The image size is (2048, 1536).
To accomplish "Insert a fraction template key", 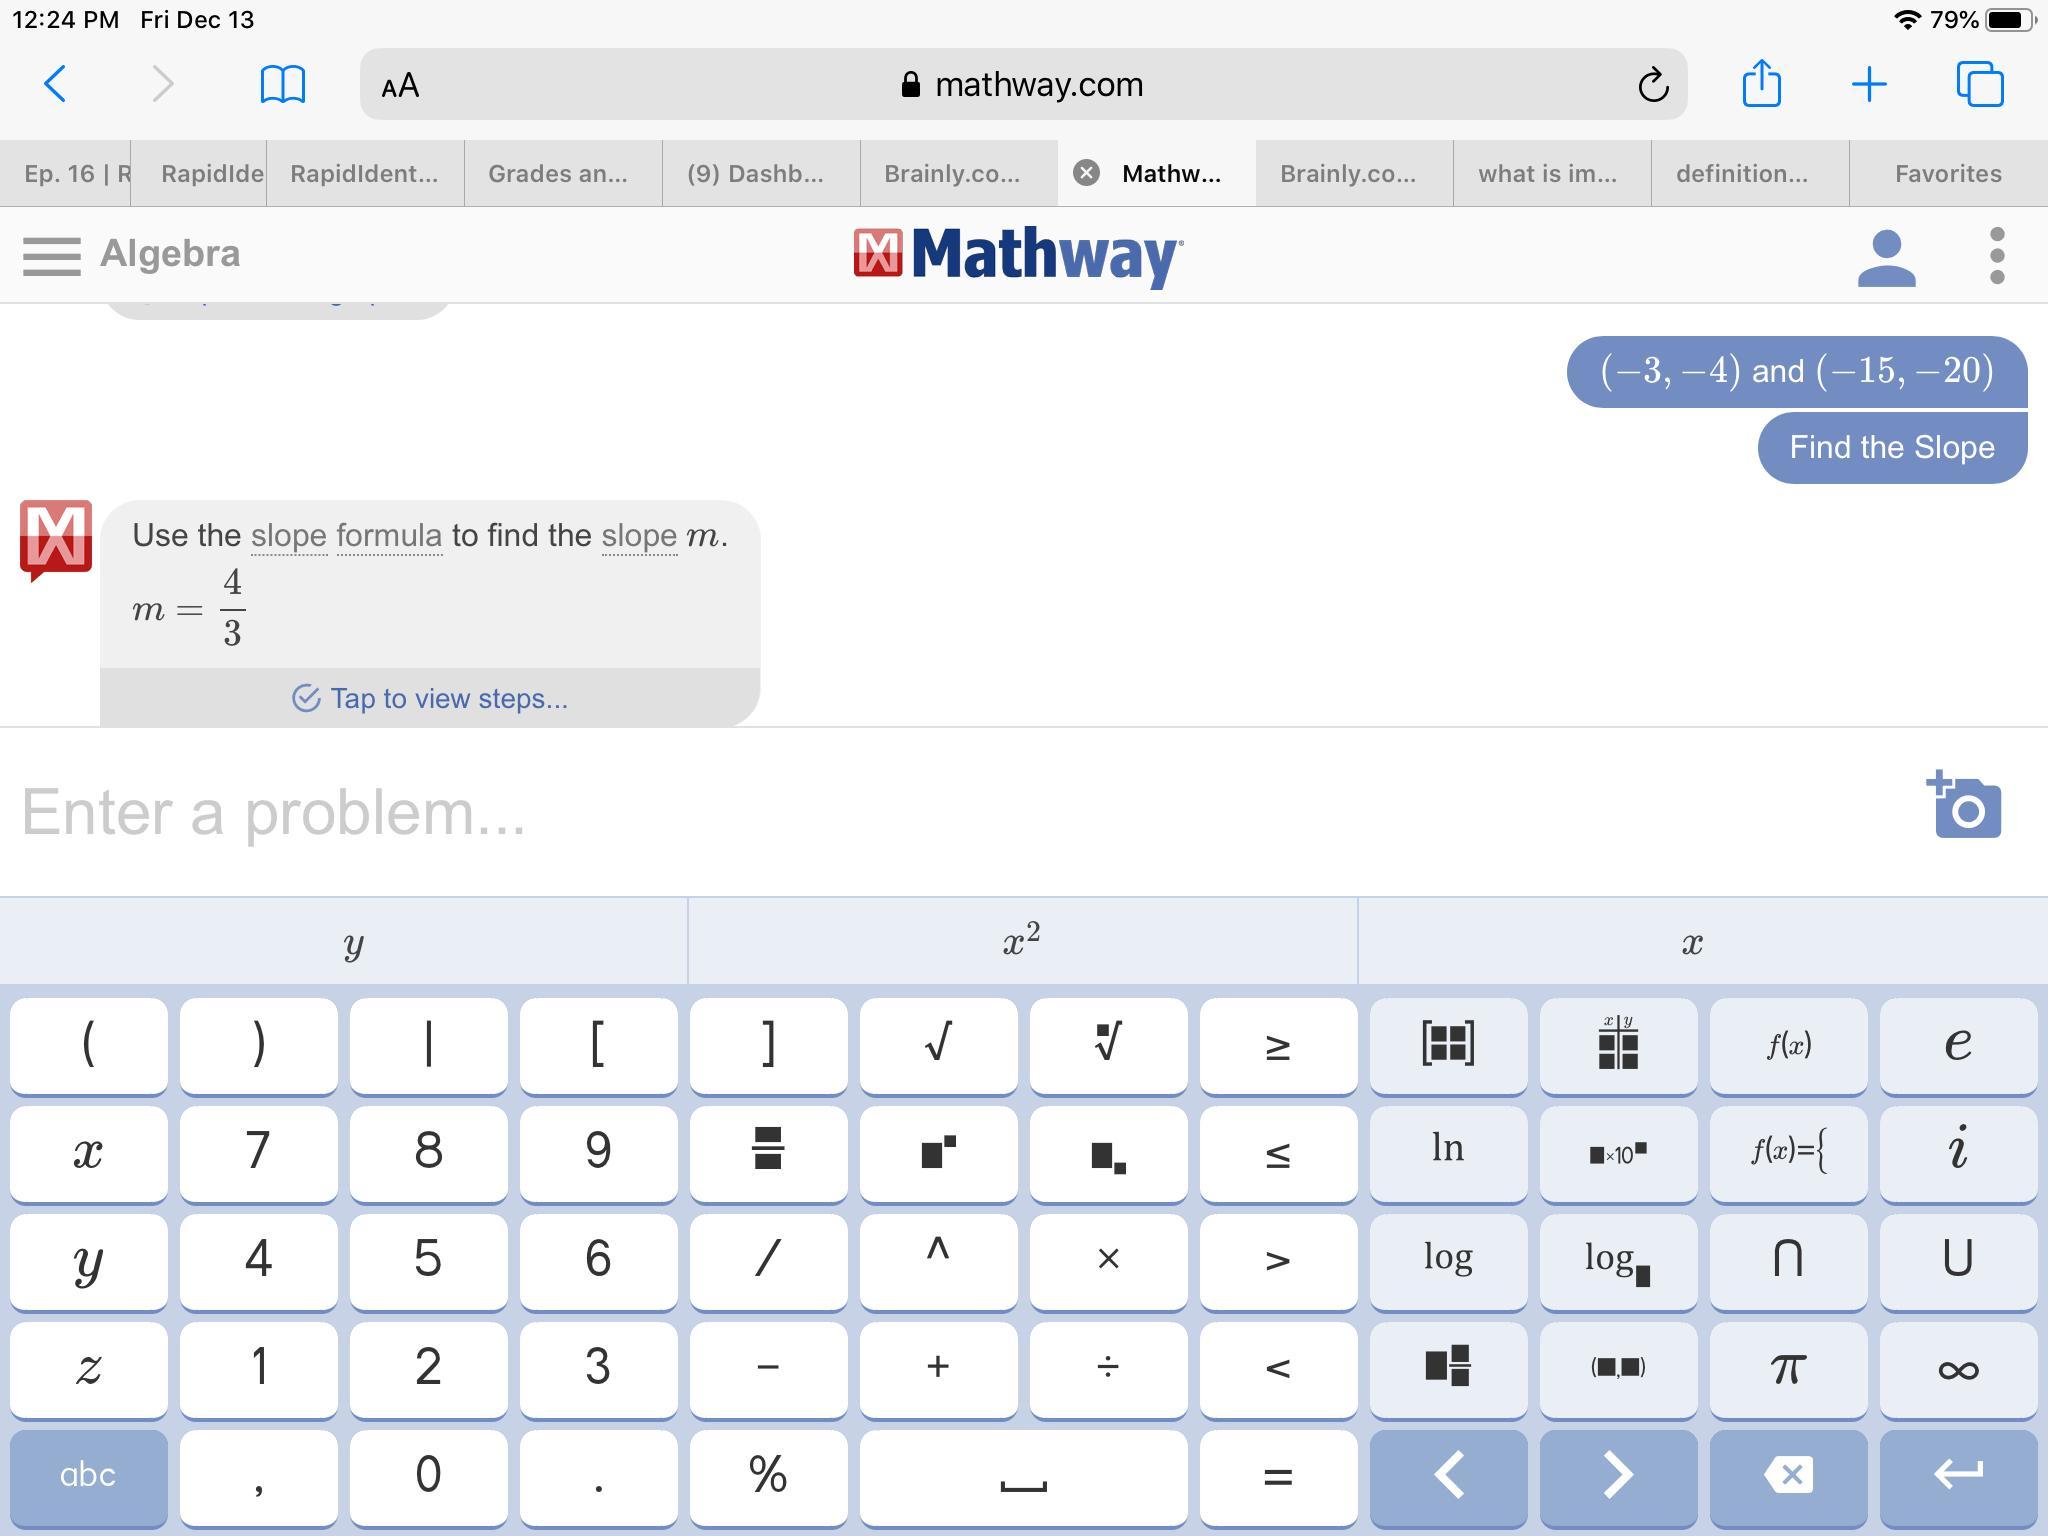I will tap(767, 1151).
